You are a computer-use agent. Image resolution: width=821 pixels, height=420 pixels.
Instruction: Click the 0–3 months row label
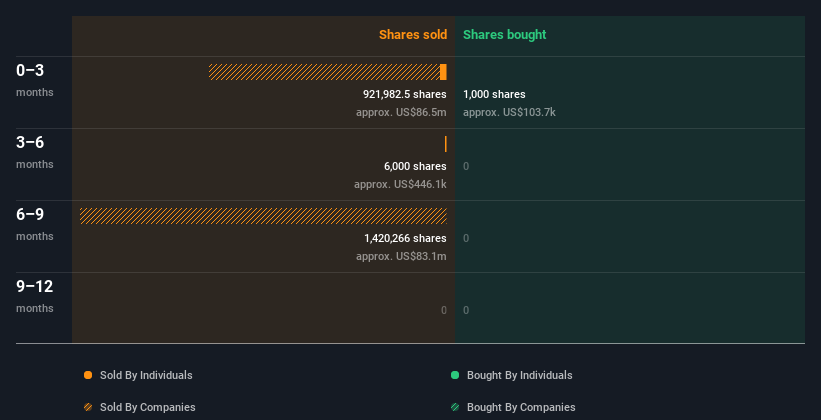tap(35, 80)
